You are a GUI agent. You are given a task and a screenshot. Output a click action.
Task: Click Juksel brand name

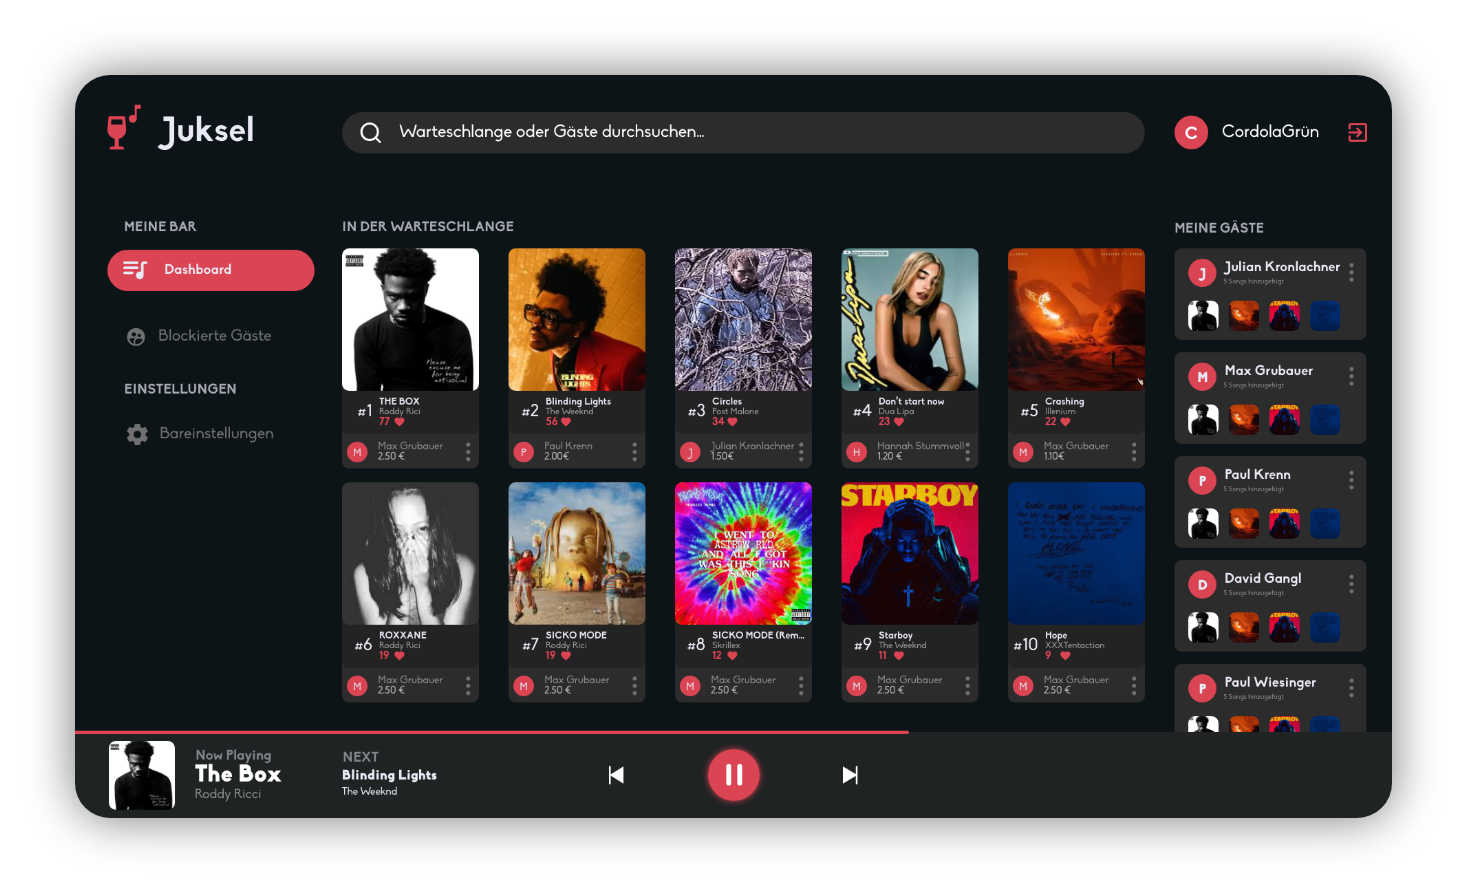pos(206,131)
